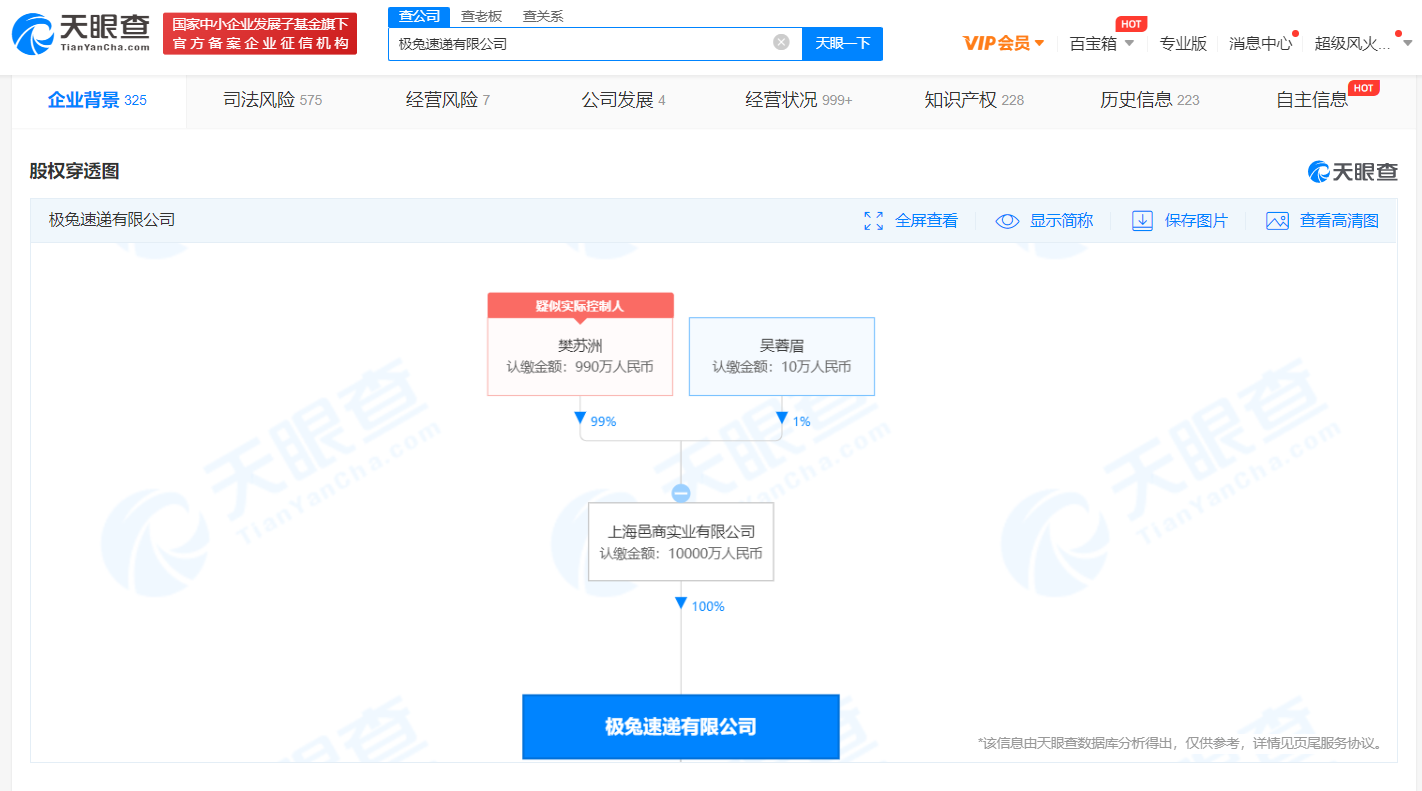
Task: Open the 专业版 link
Action: pos(1184,44)
